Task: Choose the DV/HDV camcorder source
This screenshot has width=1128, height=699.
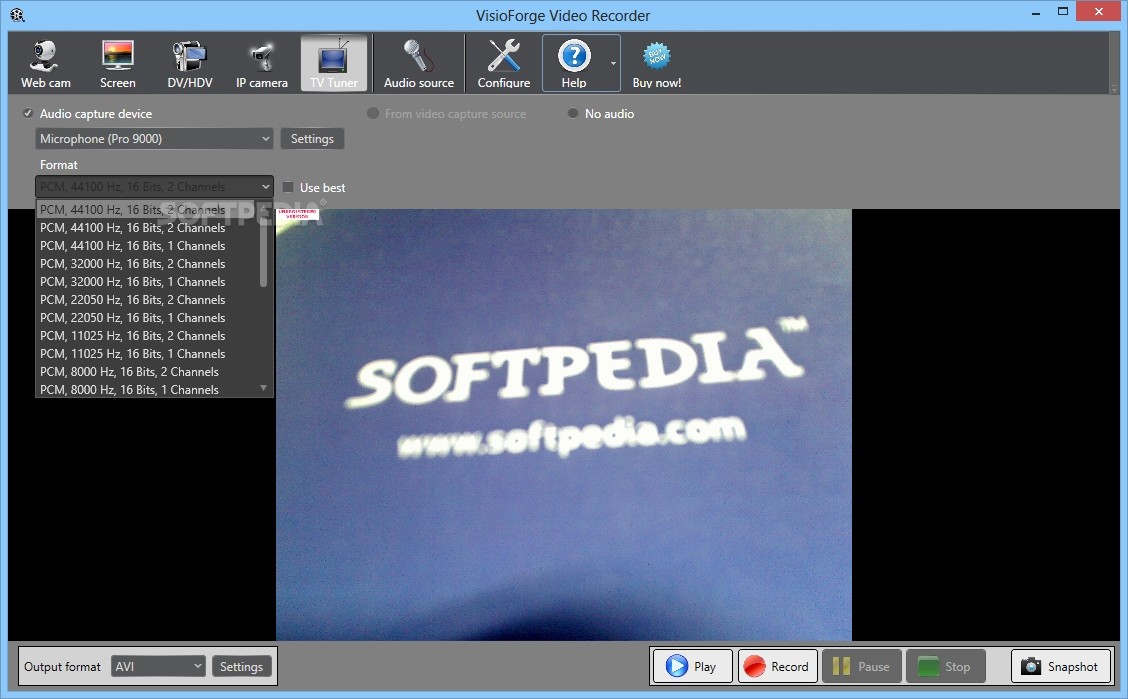Action: (x=190, y=64)
